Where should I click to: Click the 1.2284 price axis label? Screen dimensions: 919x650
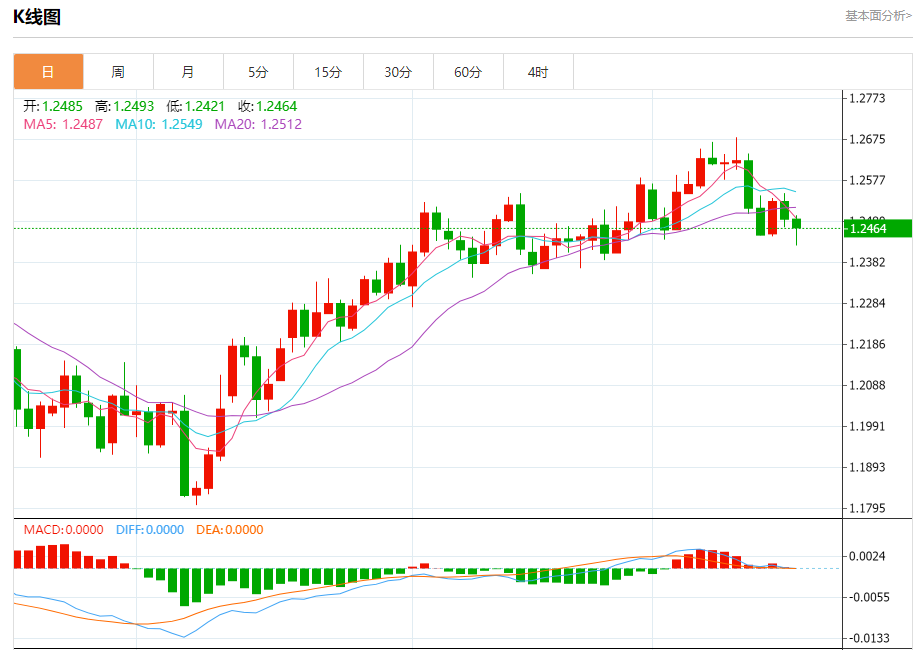point(867,304)
